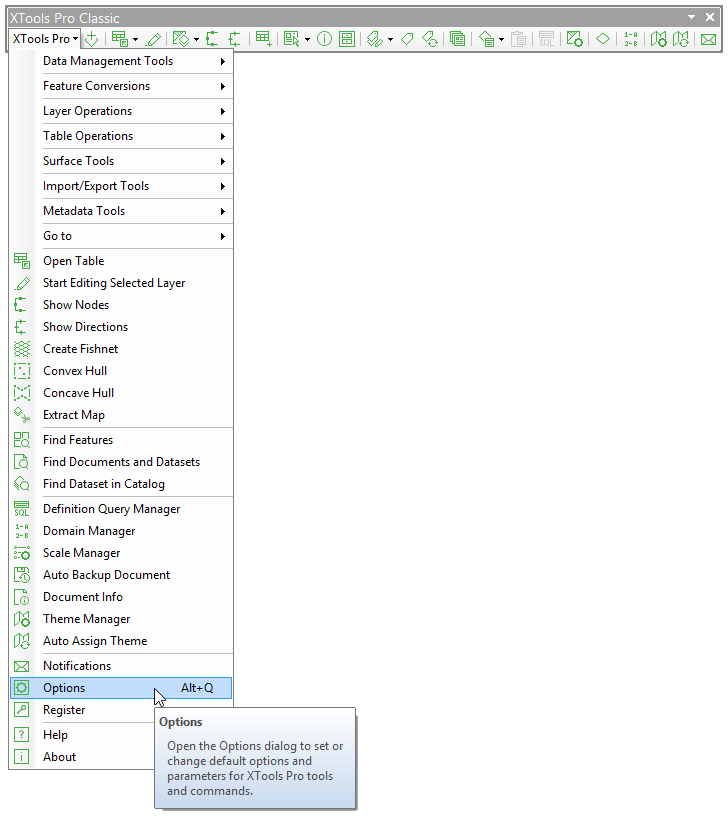Image resolution: width=728 pixels, height=818 pixels.
Task: Expand the Table Operations submenu
Action: 121,136
